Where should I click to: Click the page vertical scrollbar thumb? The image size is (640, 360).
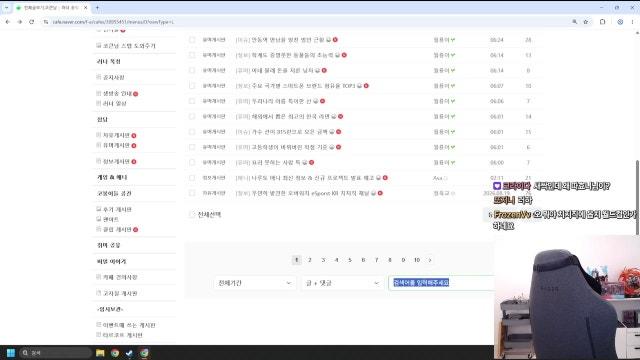tap(637, 197)
